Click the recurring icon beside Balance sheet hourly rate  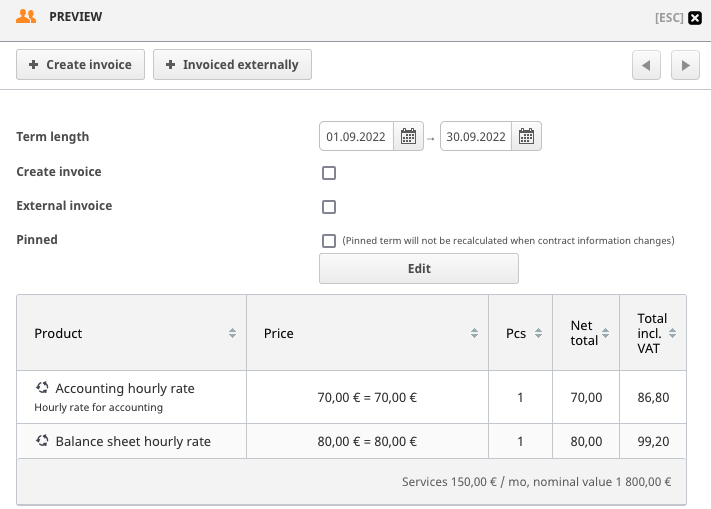tap(42, 441)
